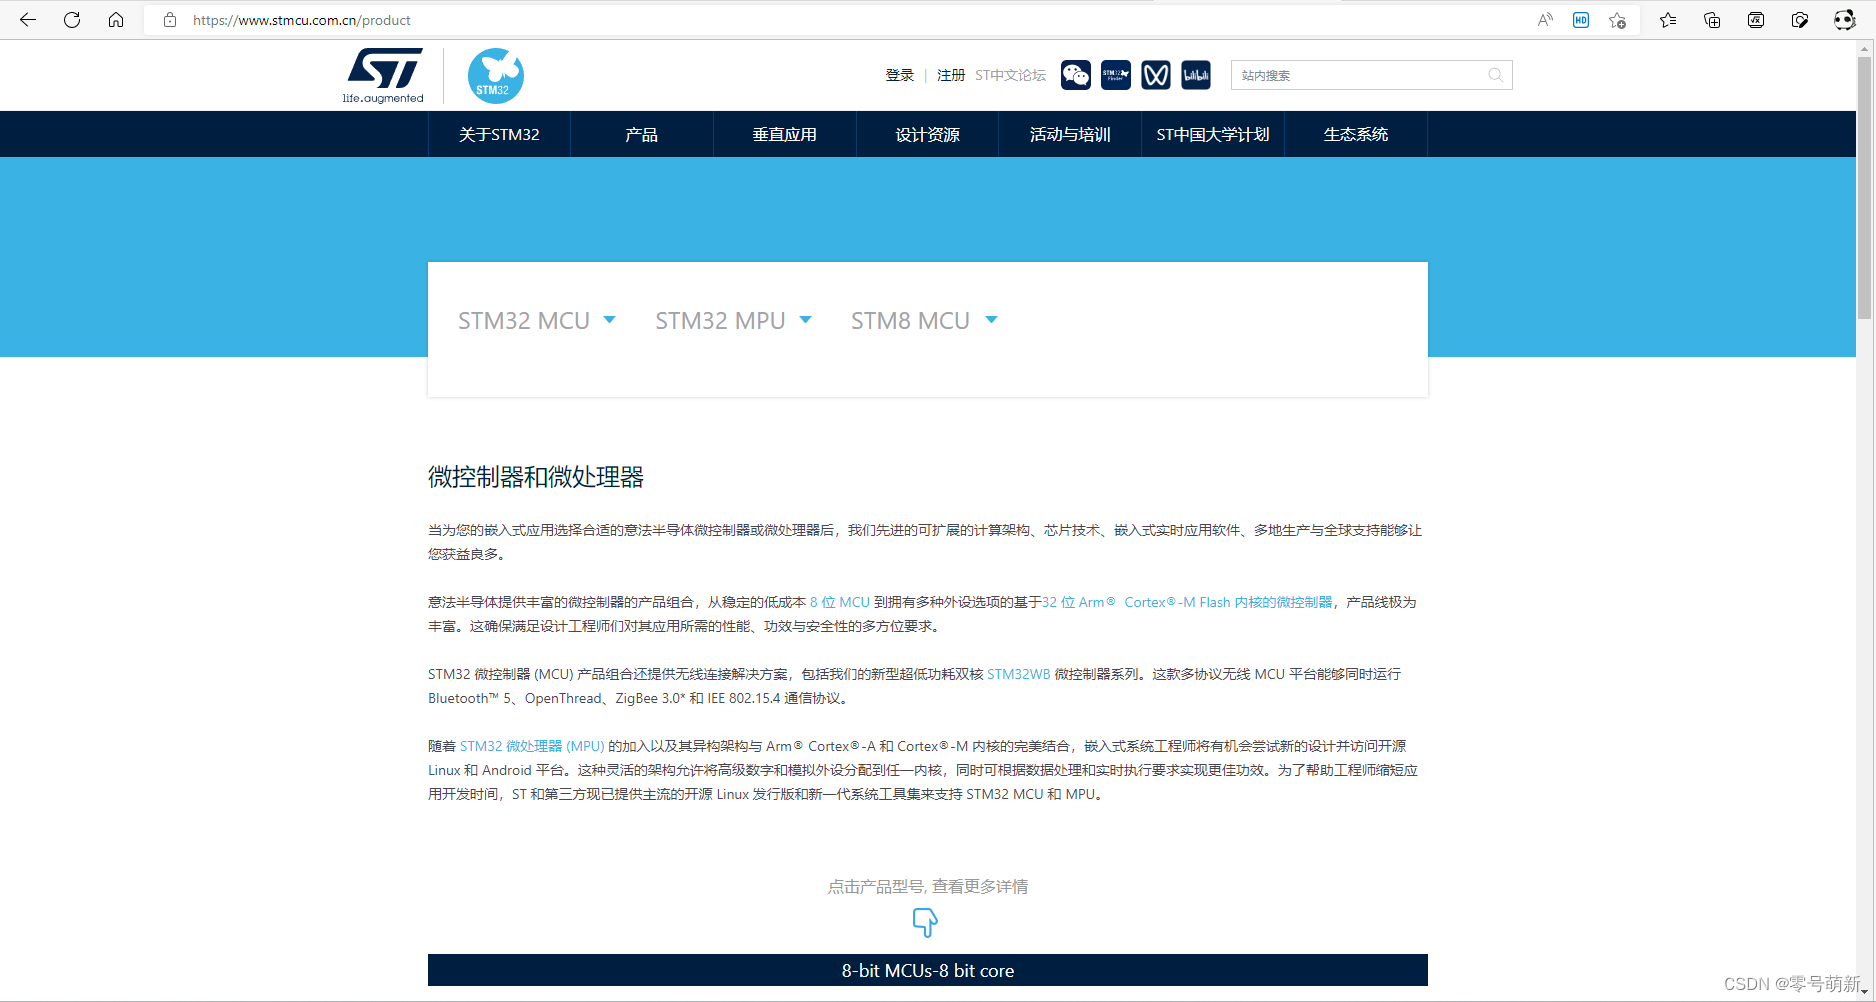Screen dimensions: 1876x1002
Task: Click the search magnifier in 站内搜索 box
Action: pyautogui.click(x=1495, y=75)
